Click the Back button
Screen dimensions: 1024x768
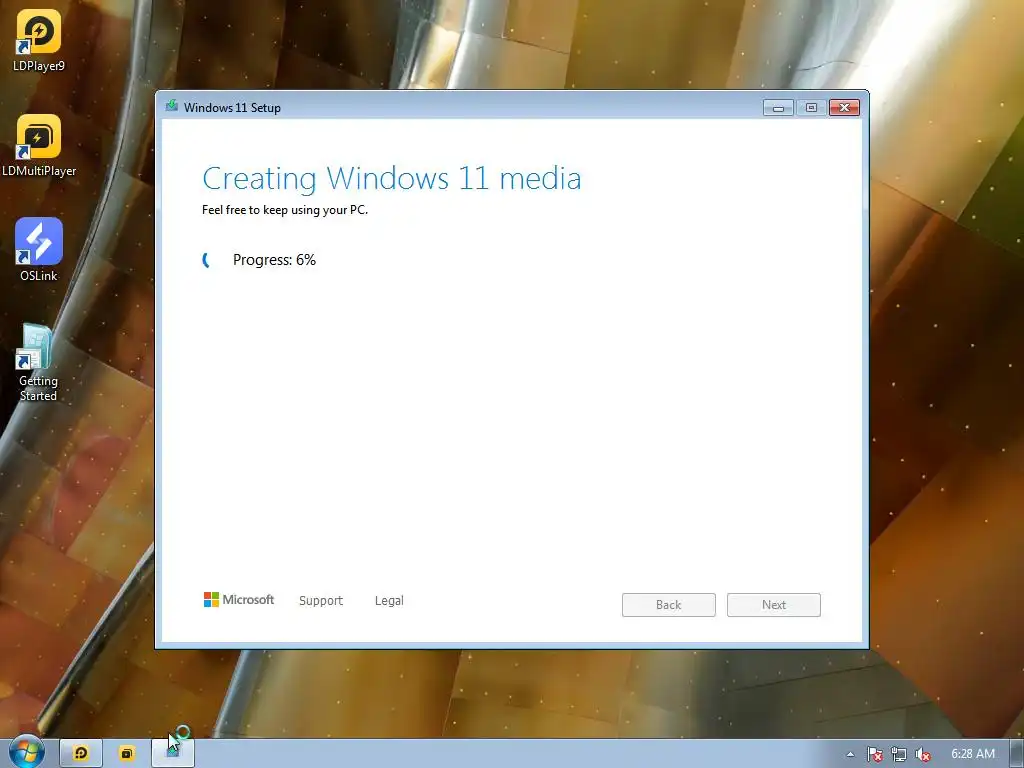[669, 605]
